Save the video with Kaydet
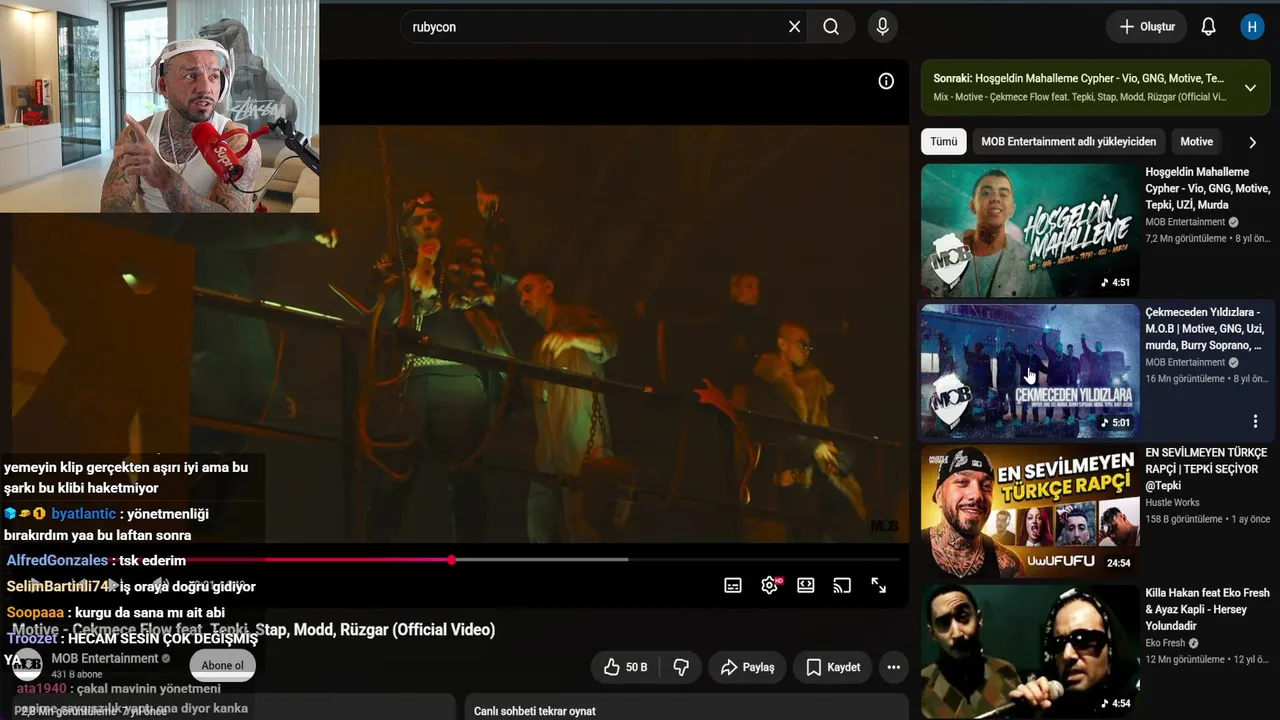The height and width of the screenshot is (720, 1280). coord(833,667)
